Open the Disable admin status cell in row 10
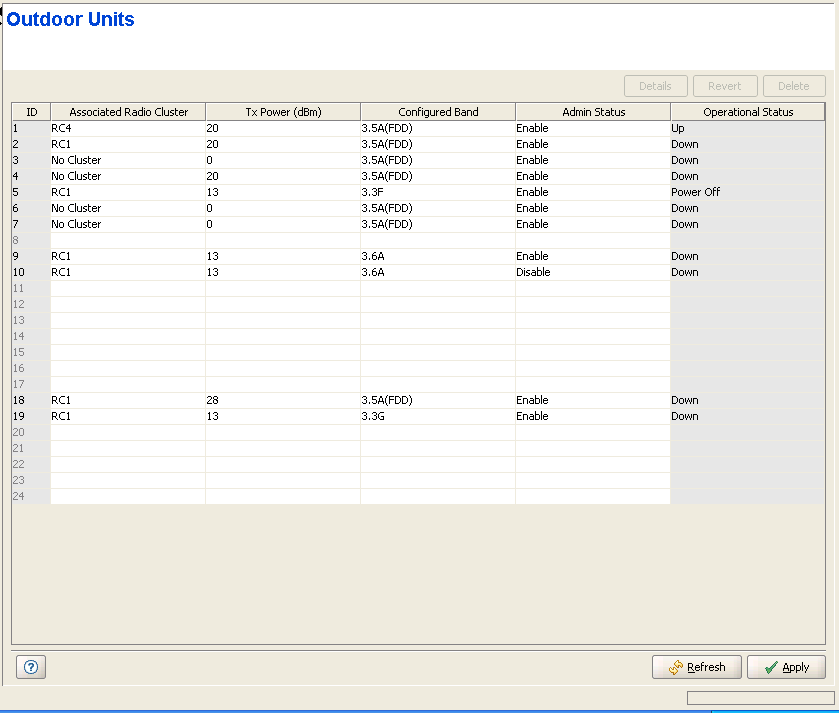Image resolution: width=839 pixels, height=713 pixels. tap(593, 272)
